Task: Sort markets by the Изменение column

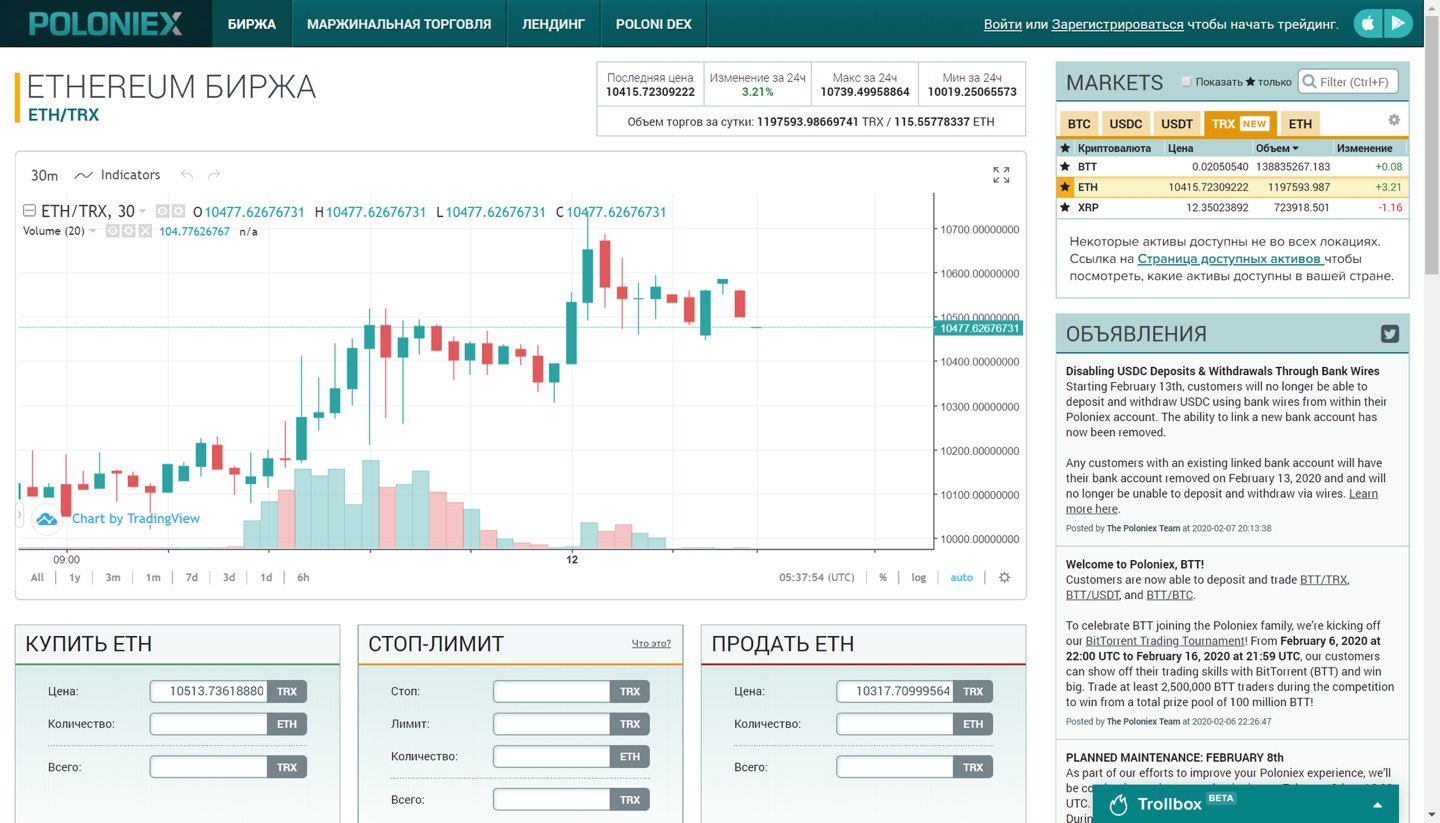Action: (x=1364, y=148)
